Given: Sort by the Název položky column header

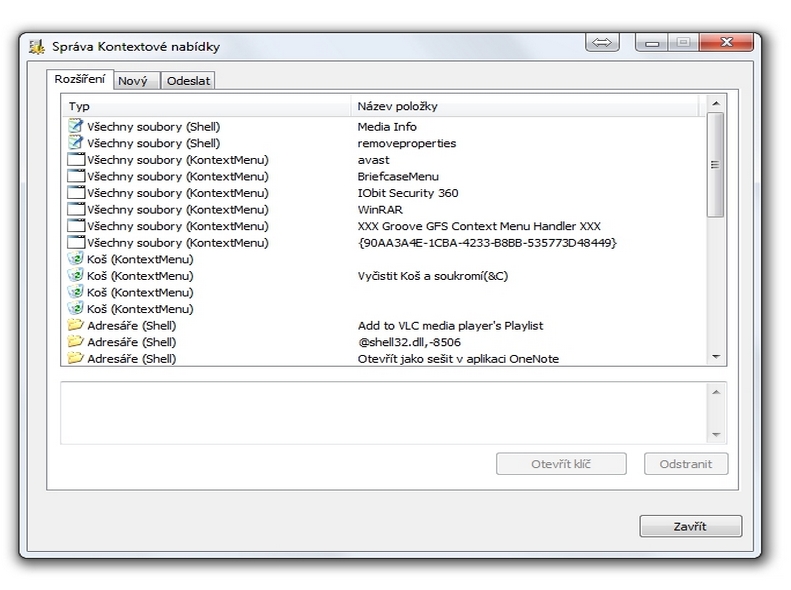Looking at the screenshot, I should click(525, 106).
